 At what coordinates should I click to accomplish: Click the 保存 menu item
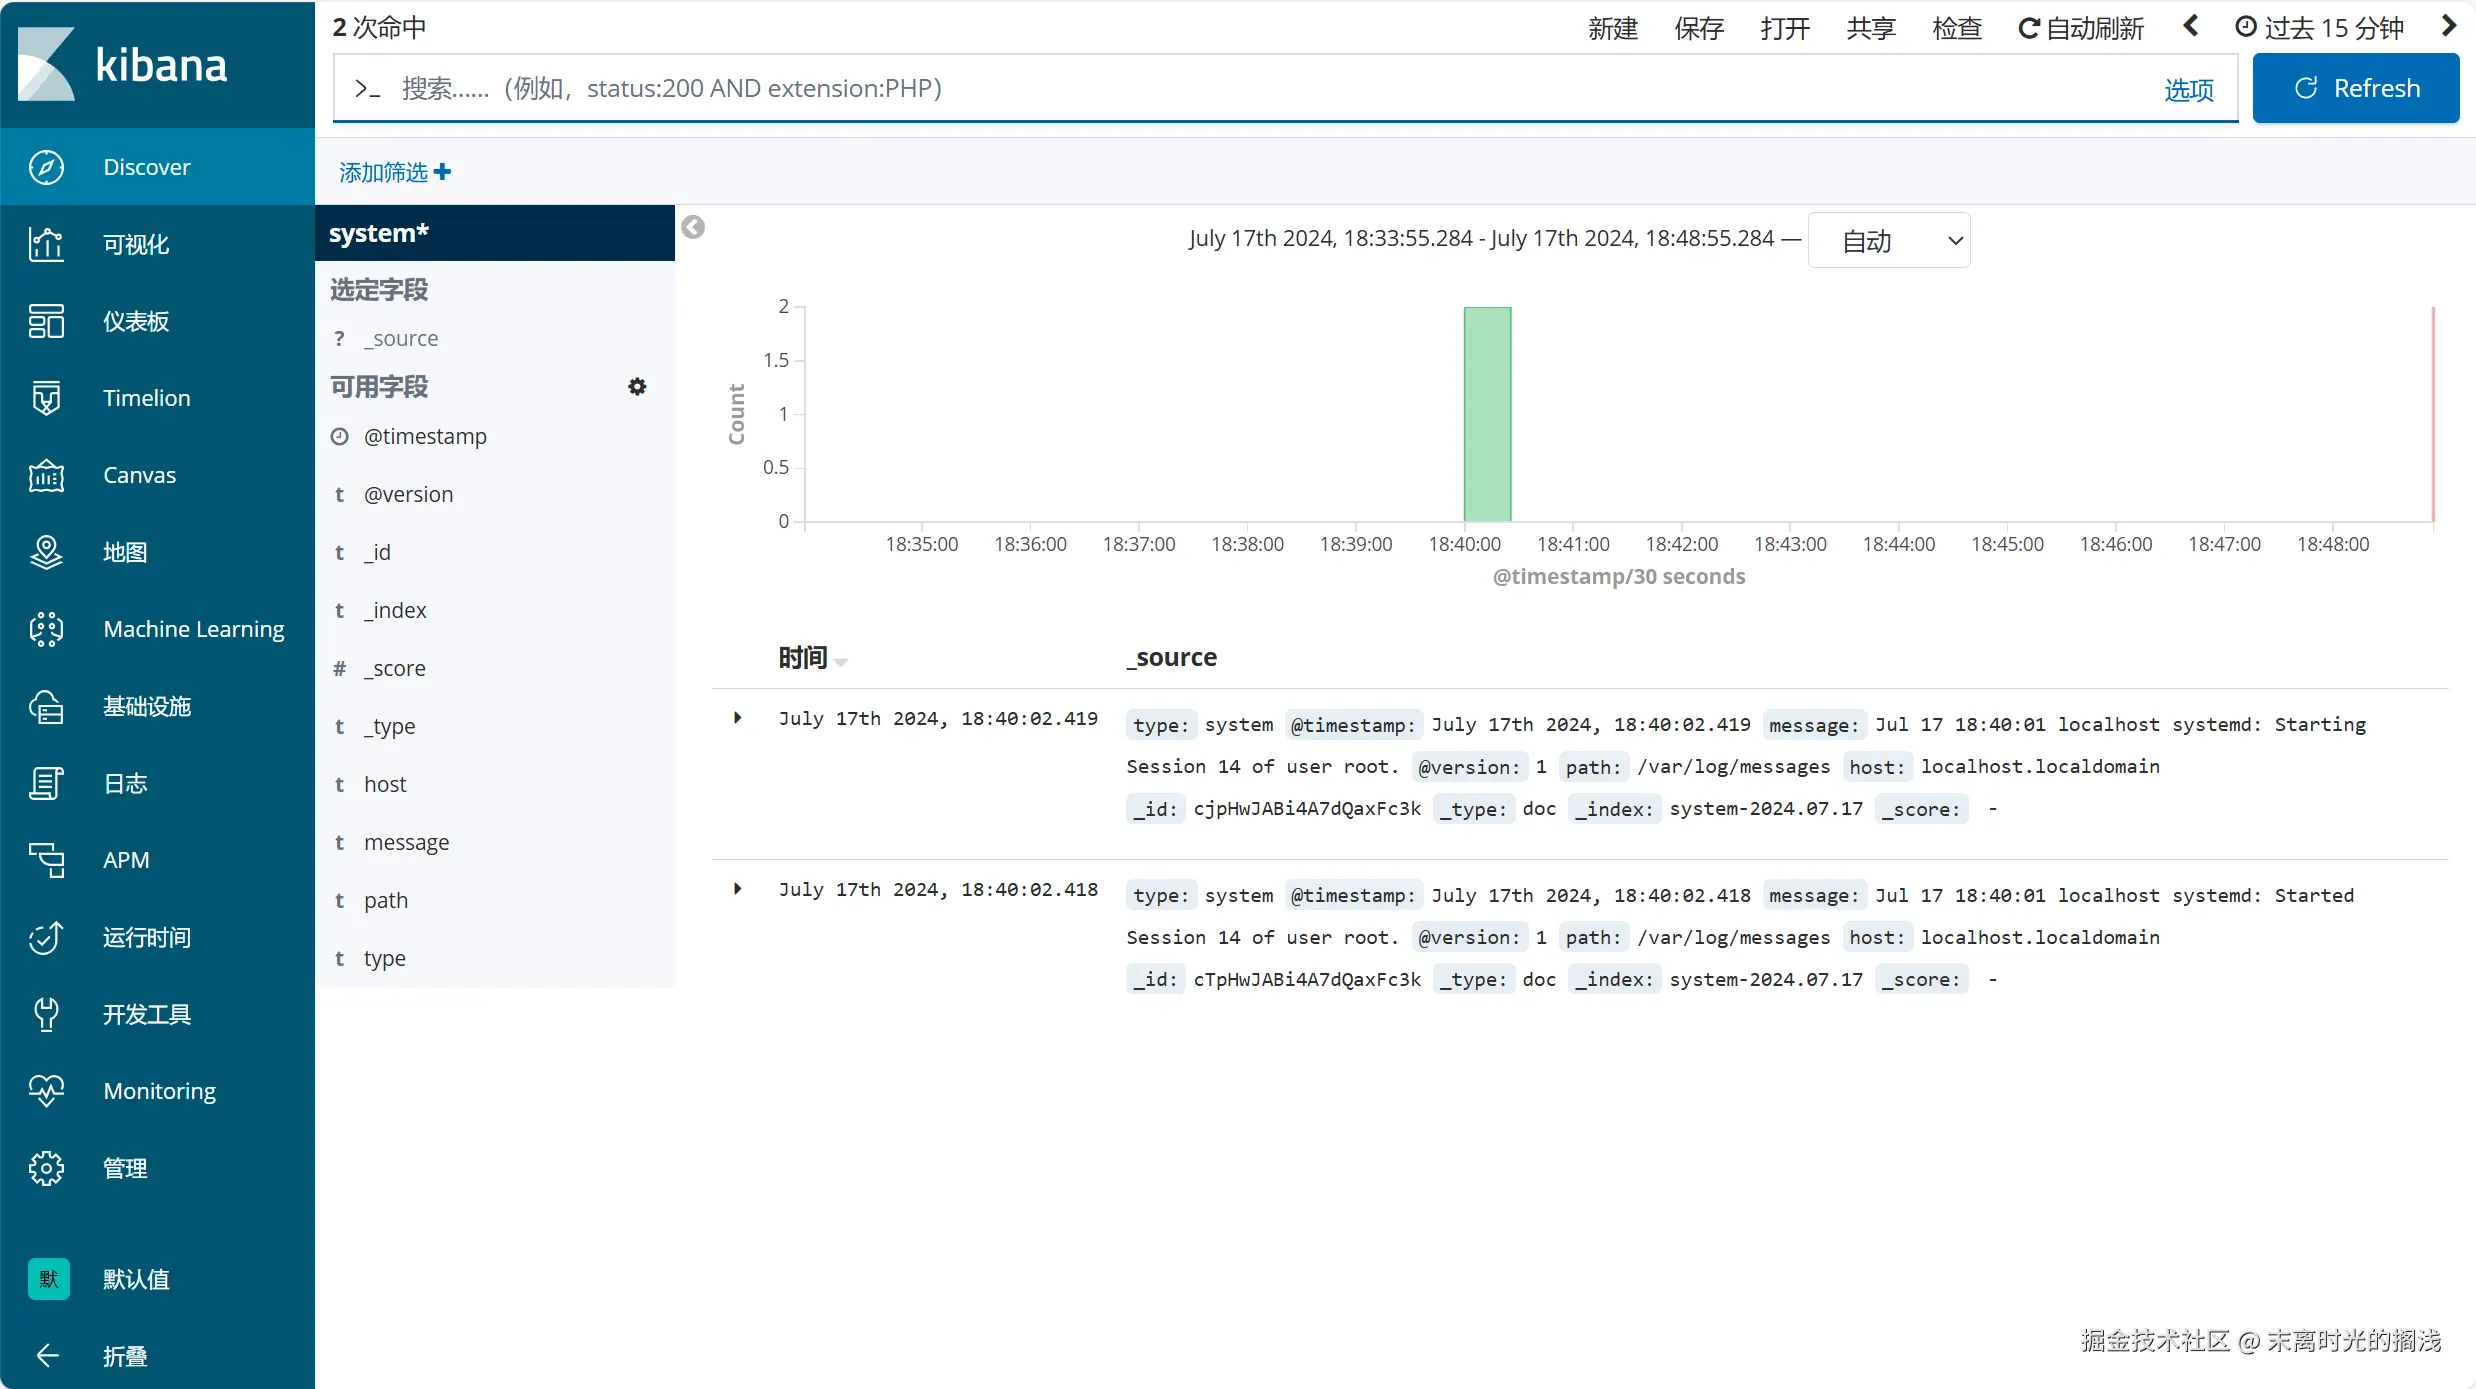1699,28
